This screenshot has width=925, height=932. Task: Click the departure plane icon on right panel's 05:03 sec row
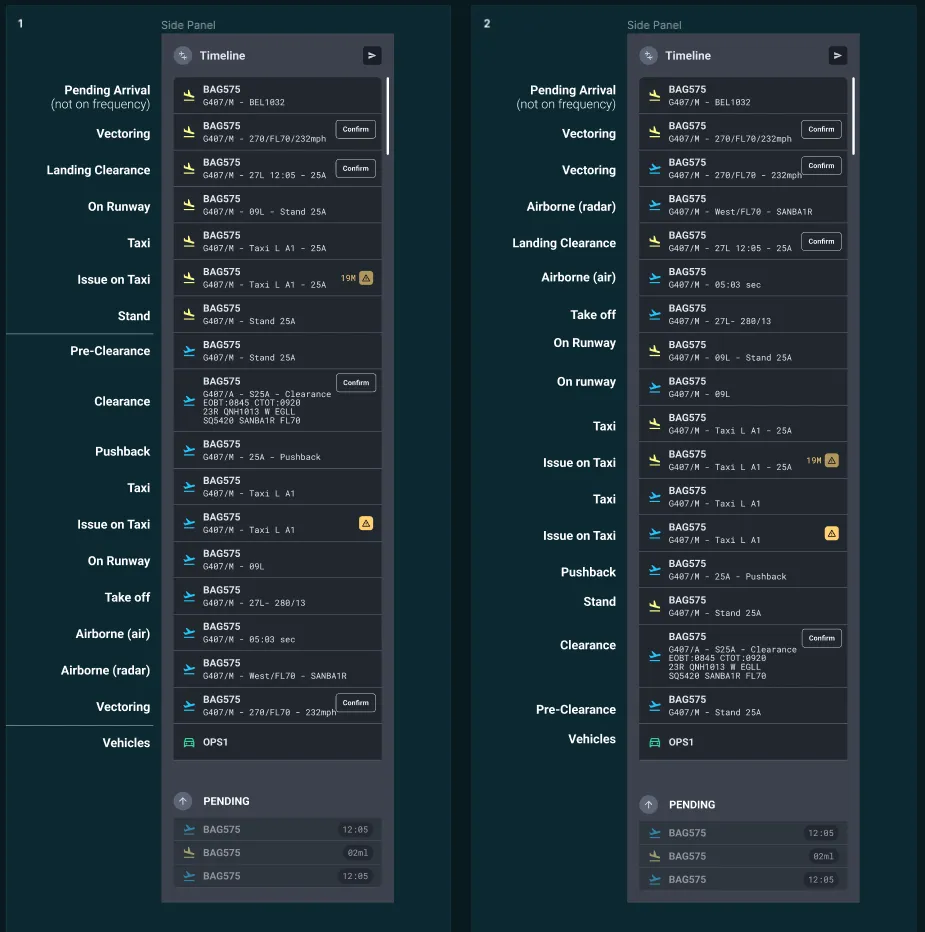tap(655, 278)
